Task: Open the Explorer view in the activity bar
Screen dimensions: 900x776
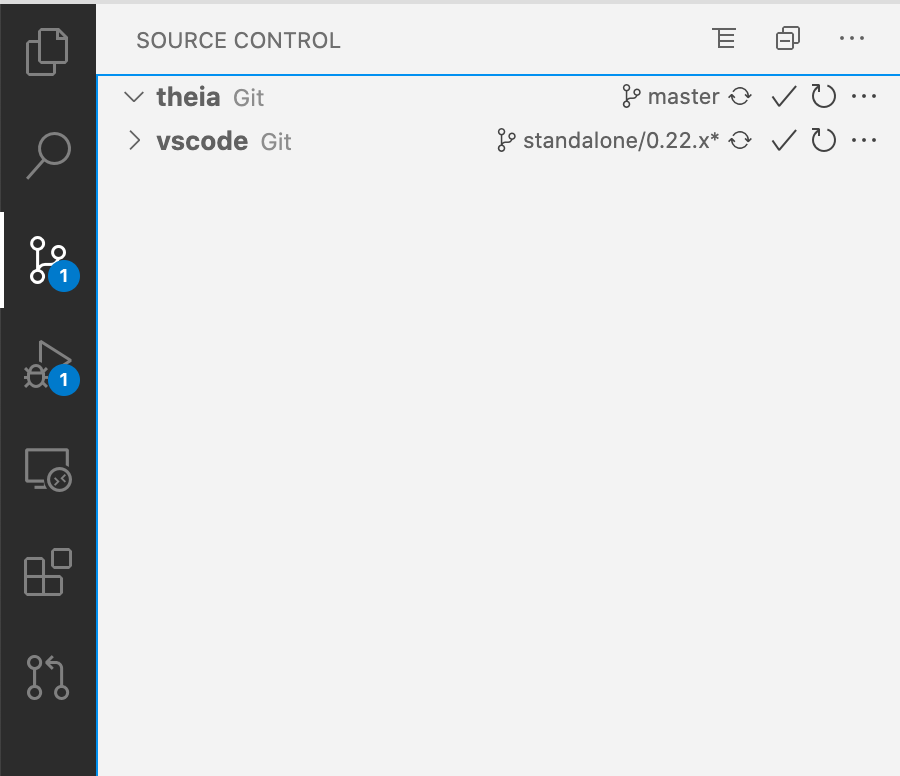Action: coord(48,51)
